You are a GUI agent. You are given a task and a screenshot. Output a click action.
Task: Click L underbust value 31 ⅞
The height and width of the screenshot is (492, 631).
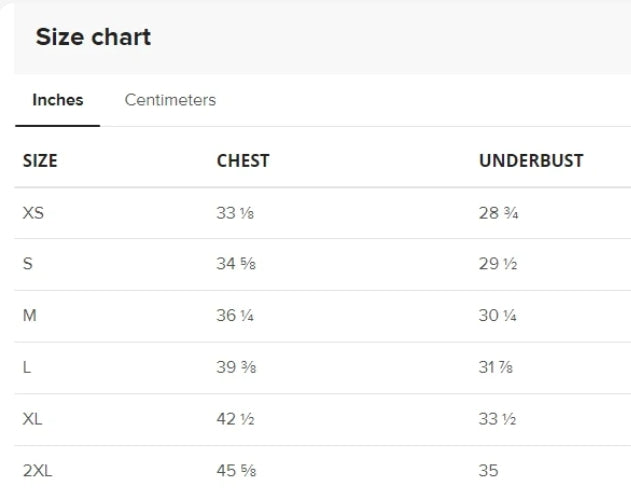pyautogui.click(x=496, y=367)
